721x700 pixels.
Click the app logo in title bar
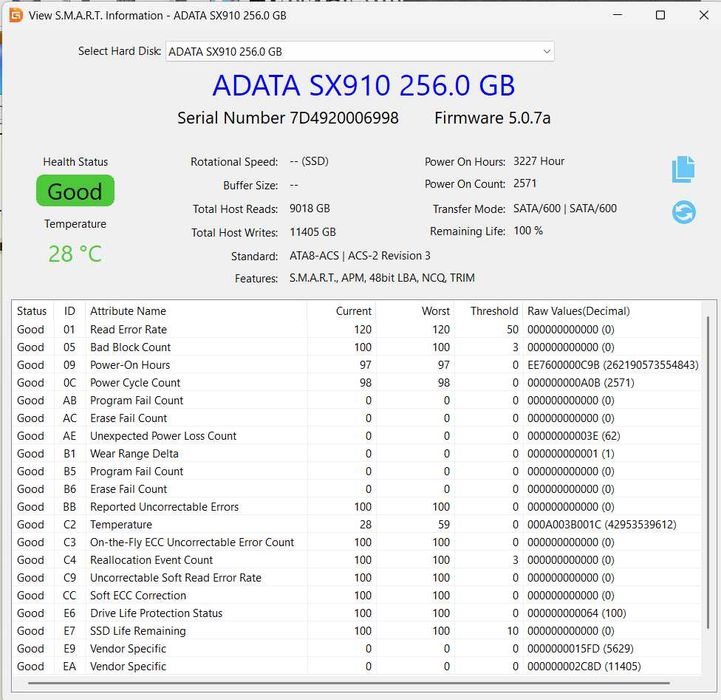click(16, 15)
